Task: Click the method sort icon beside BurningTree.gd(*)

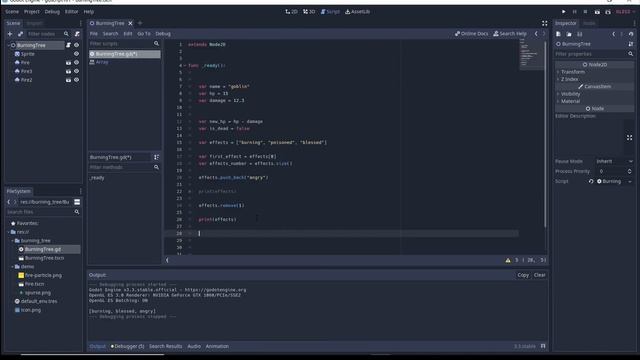Action: click(156, 157)
